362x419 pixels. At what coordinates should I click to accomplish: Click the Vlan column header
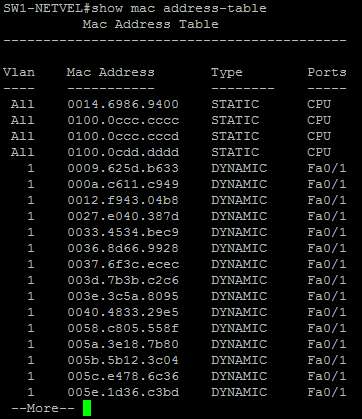[19, 72]
